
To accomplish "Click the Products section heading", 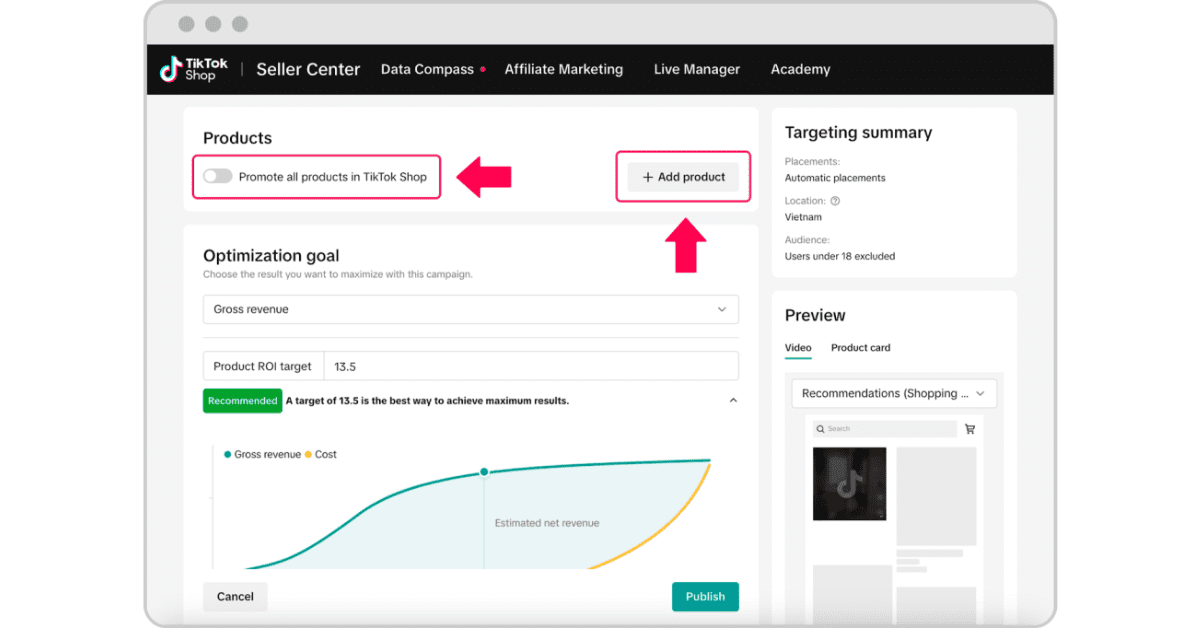I will pyautogui.click(x=237, y=138).
